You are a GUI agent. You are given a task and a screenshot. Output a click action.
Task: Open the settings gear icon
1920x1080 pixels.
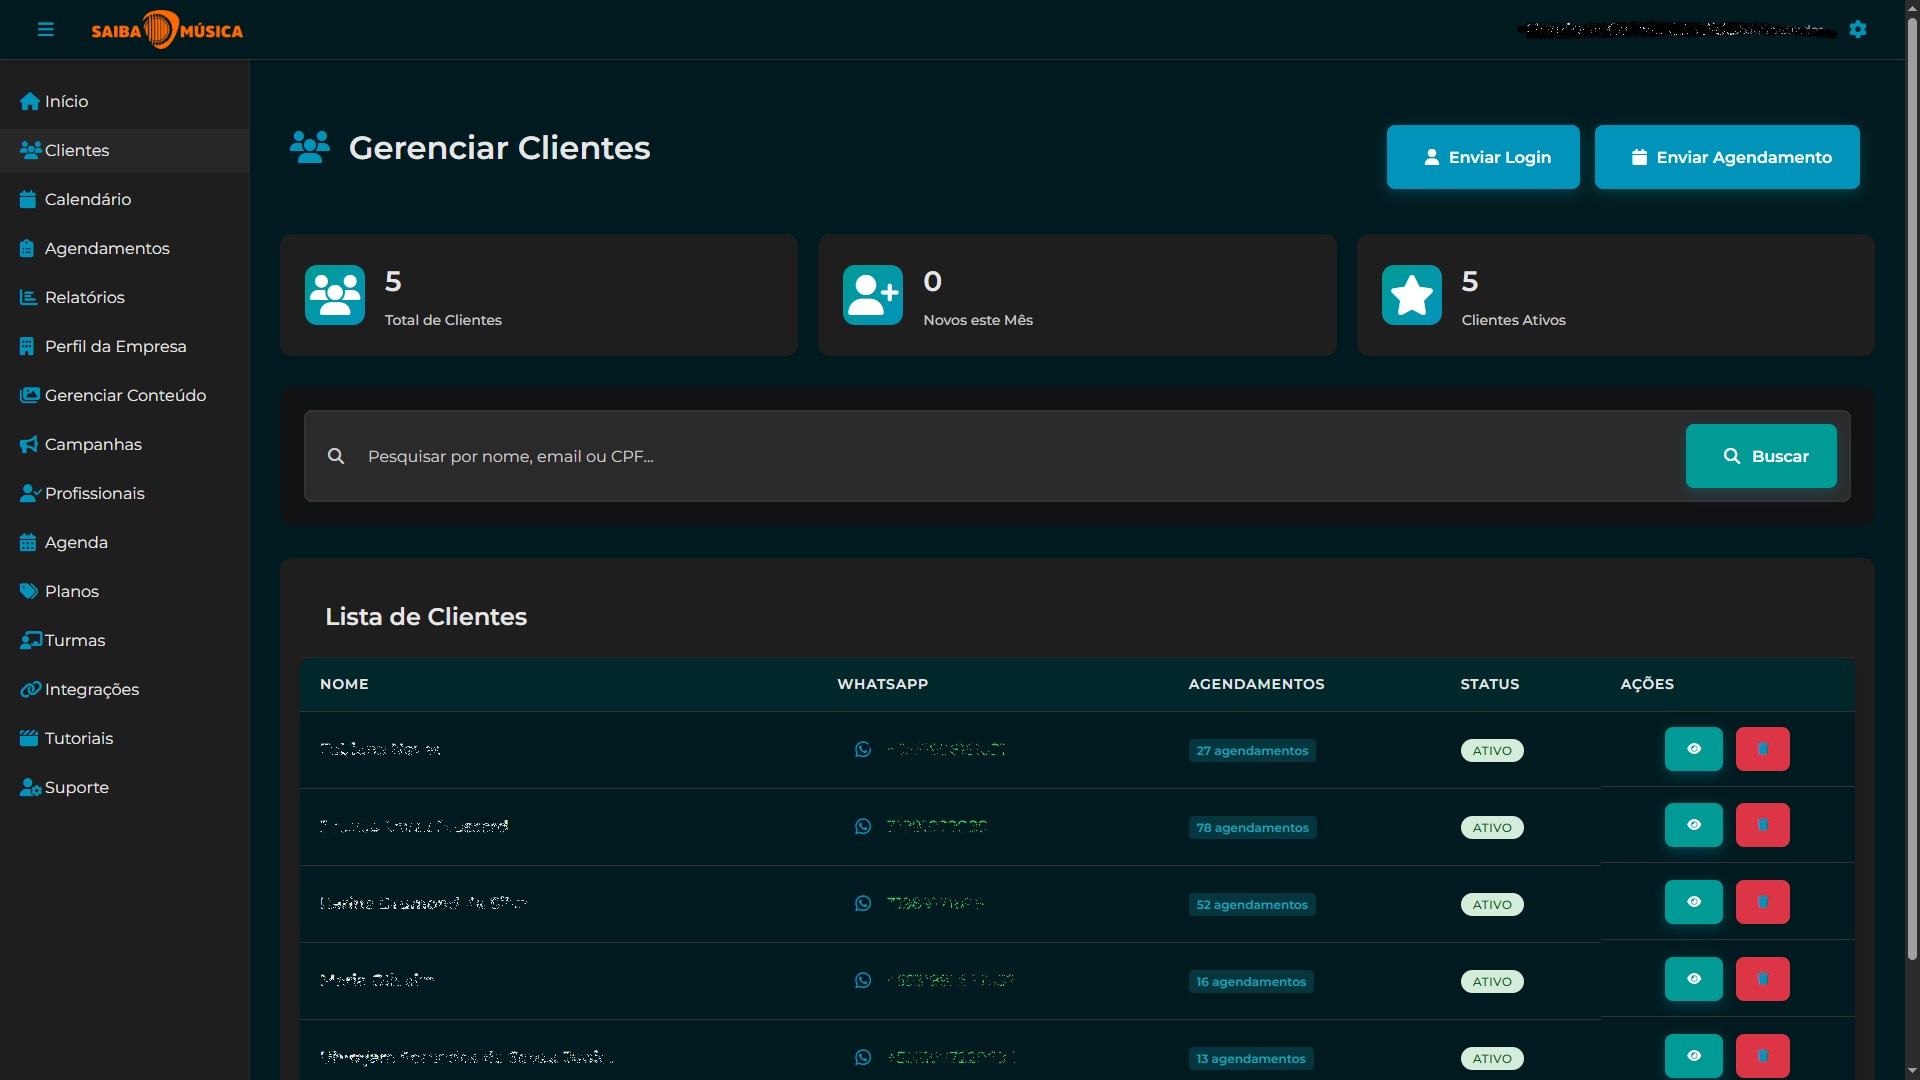pyautogui.click(x=1858, y=30)
